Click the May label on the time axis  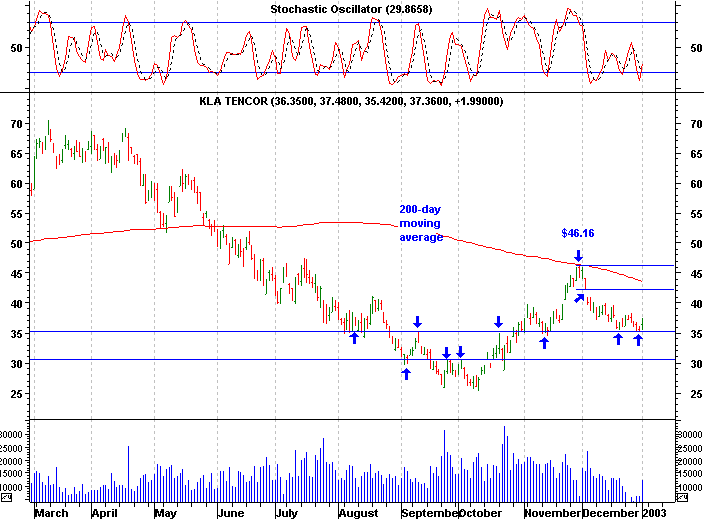point(165,513)
